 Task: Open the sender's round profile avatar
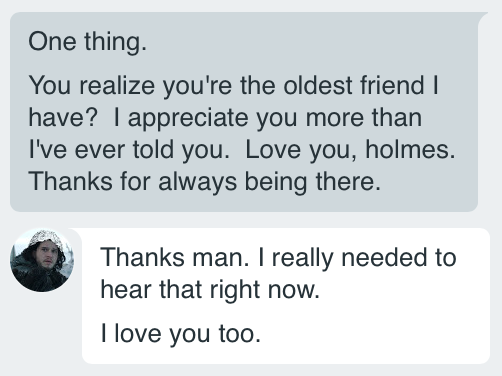tap(42, 260)
